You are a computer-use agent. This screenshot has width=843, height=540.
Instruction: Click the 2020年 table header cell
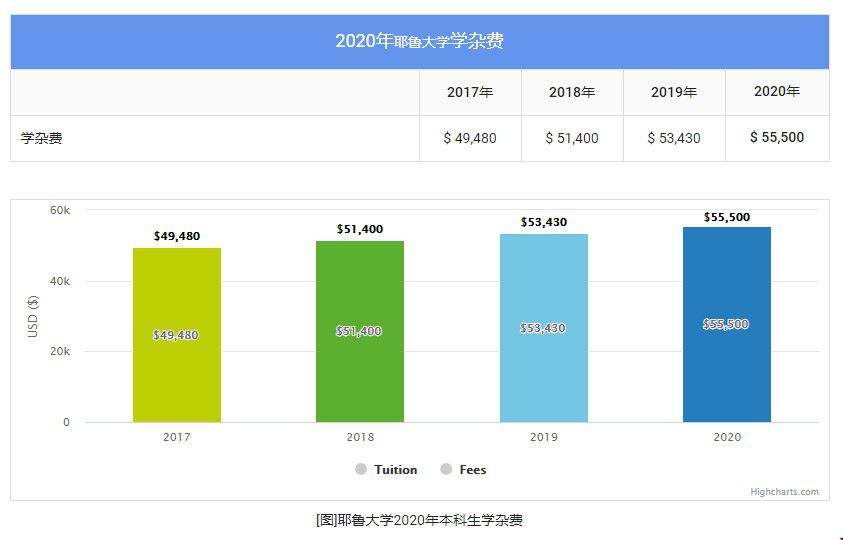(x=777, y=93)
